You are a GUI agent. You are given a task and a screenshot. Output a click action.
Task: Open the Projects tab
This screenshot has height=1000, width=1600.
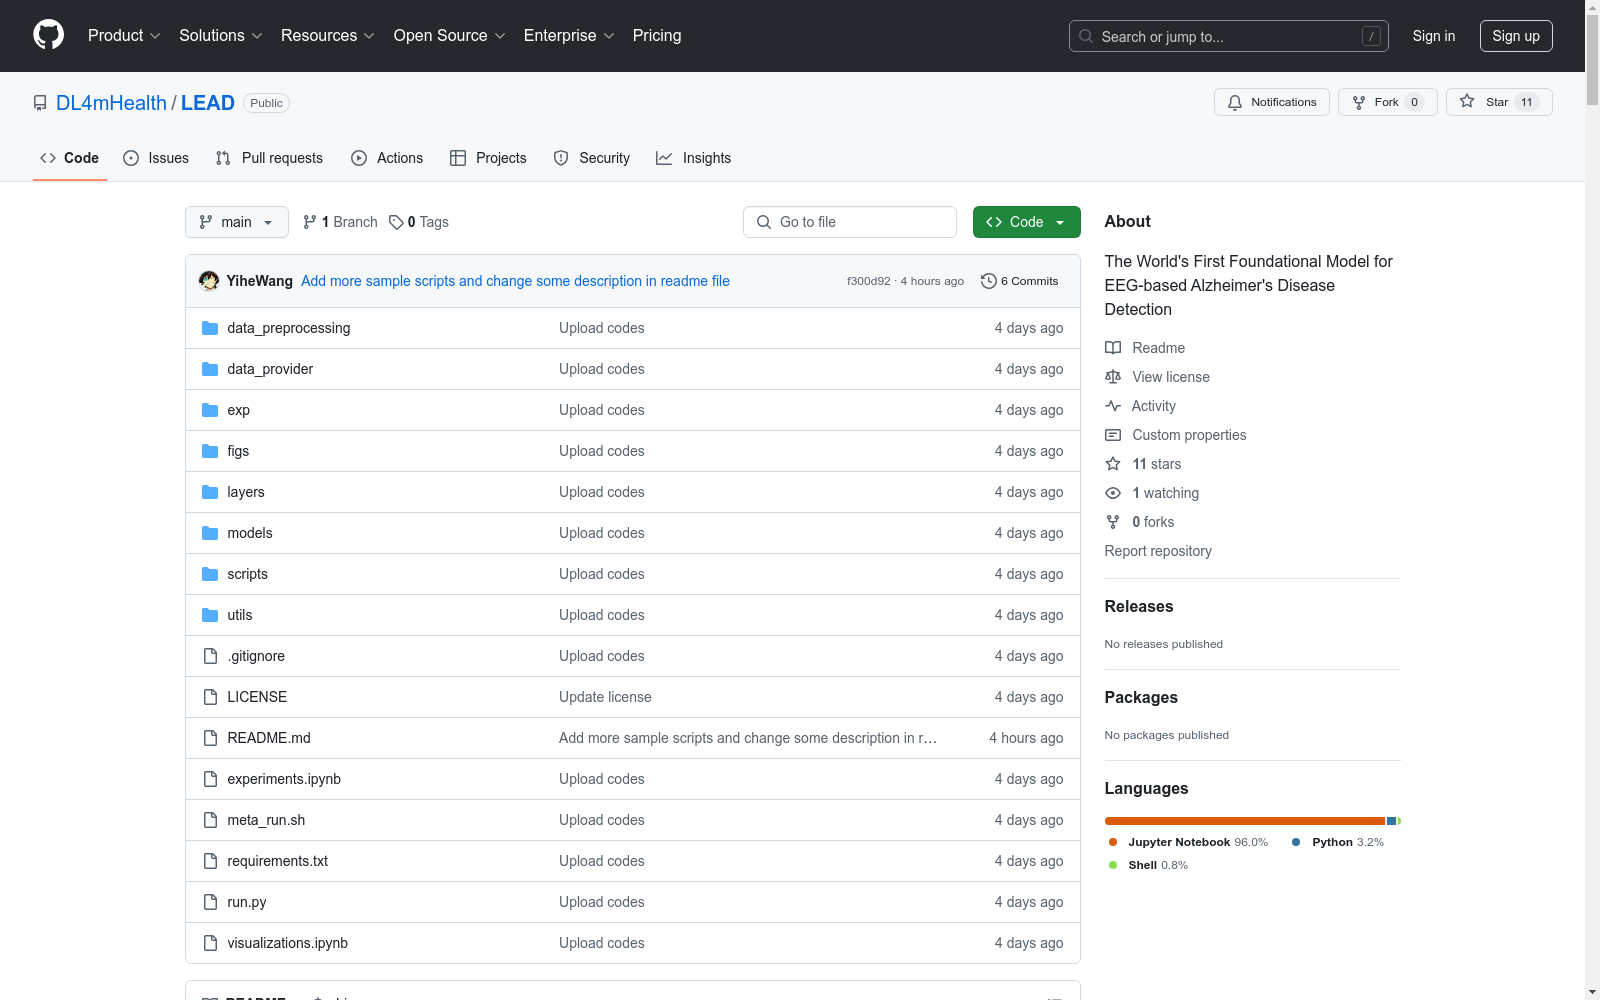pyautogui.click(x=488, y=158)
